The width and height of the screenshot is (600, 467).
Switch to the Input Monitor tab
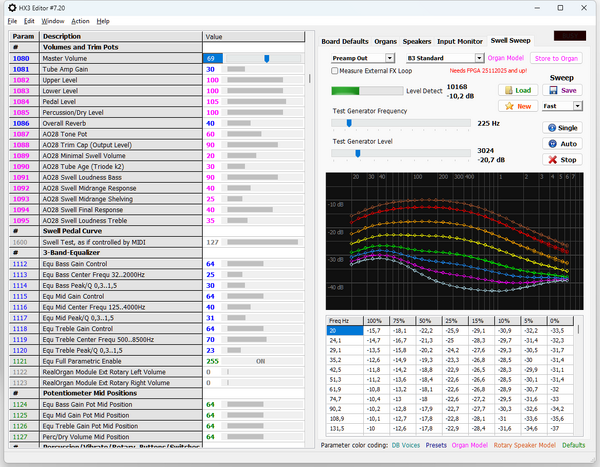[x=459, y=41]
